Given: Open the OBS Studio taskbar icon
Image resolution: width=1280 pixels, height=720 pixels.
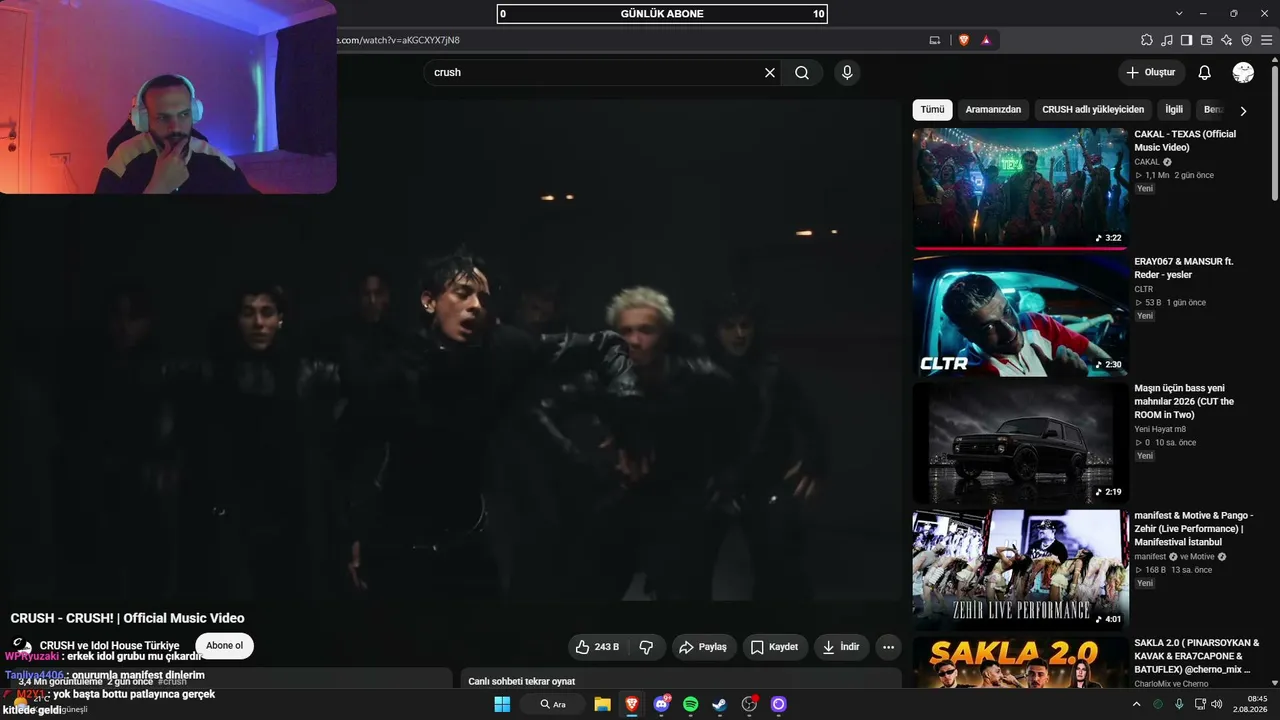Looking at the screenshot, I should coord(749,704).
